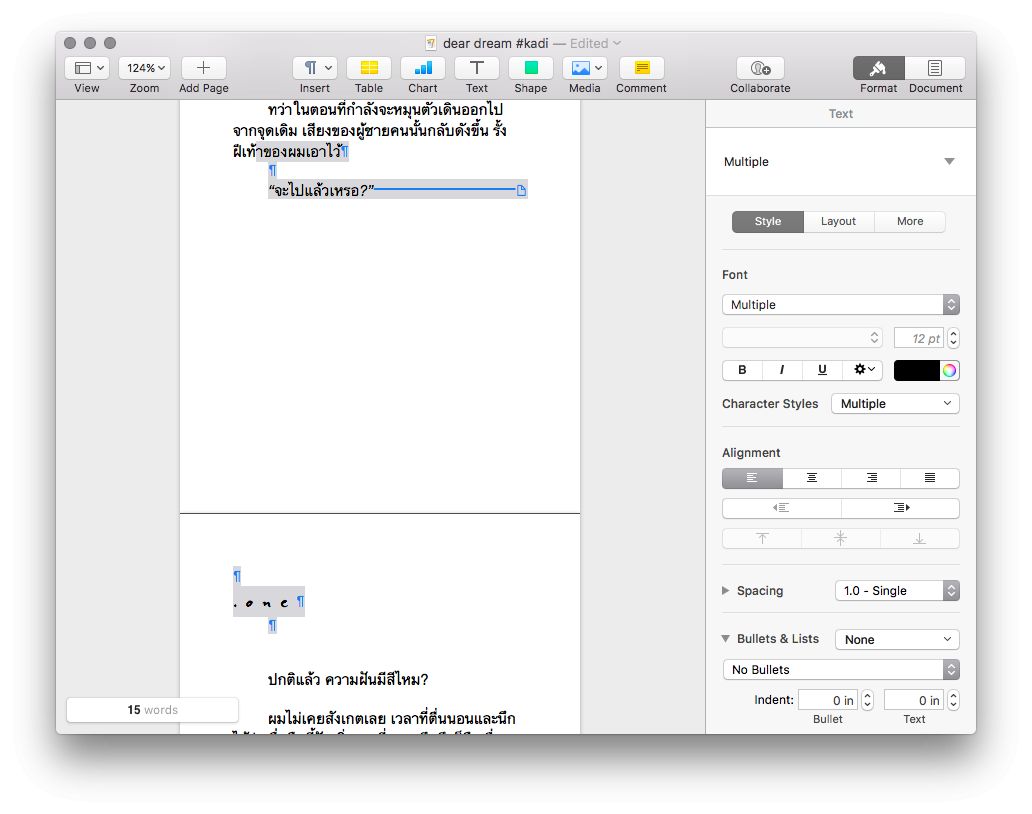Toggle Underline text formatting
This screenshot has width=1032, height=814.
point(822,370)
